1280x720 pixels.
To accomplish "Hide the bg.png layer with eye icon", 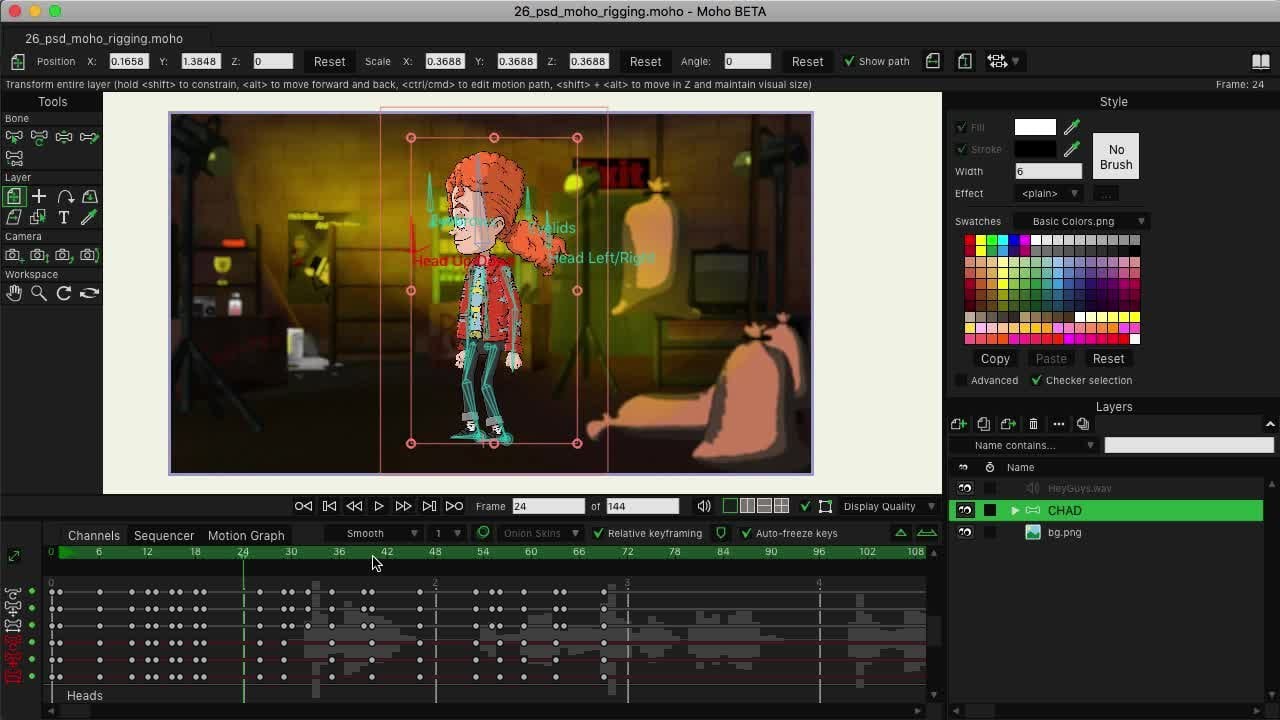I will coord(965,532).
